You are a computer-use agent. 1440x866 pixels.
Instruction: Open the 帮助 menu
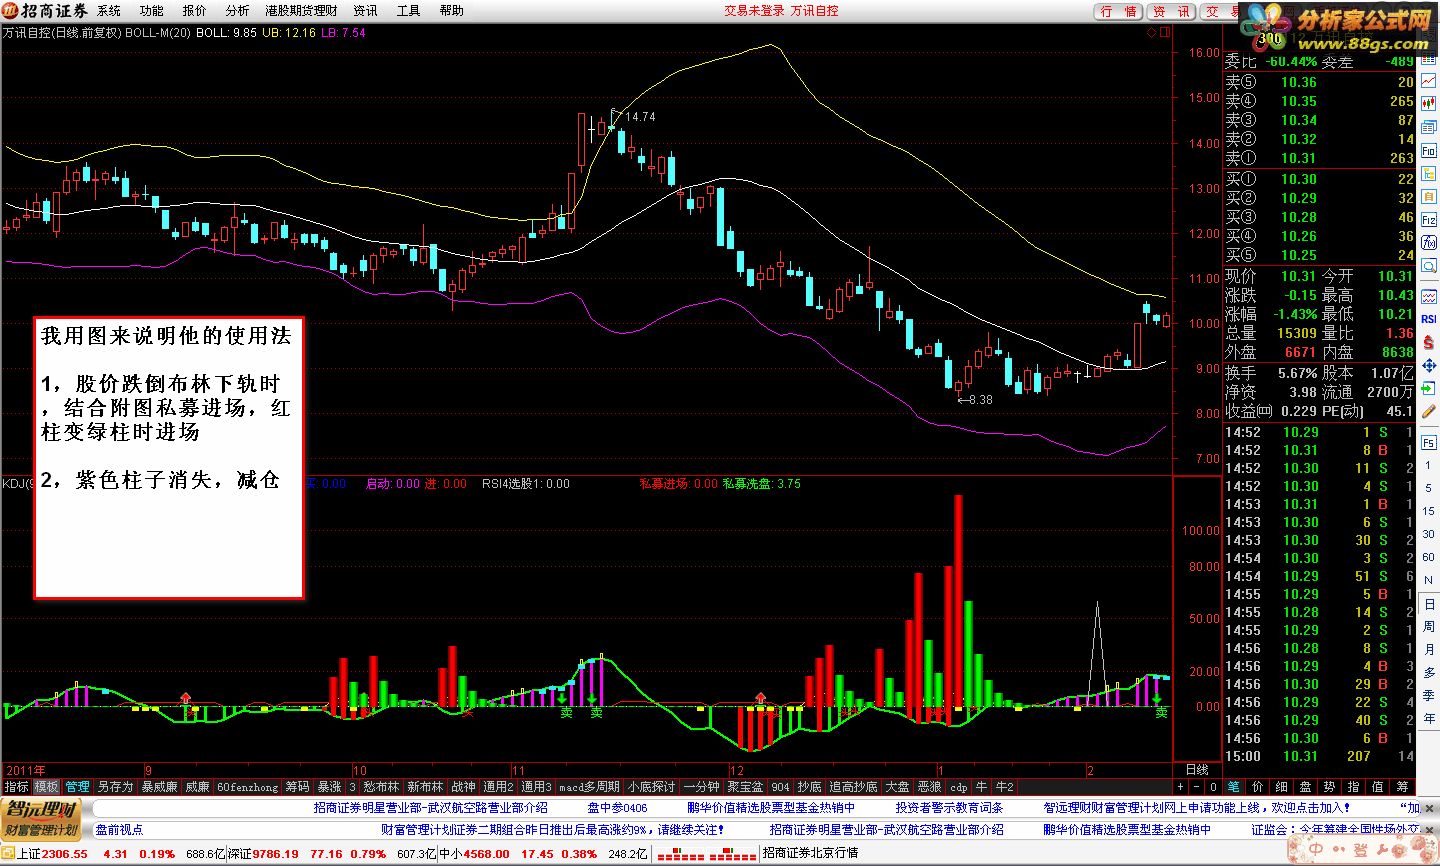[x=451, y=11]
